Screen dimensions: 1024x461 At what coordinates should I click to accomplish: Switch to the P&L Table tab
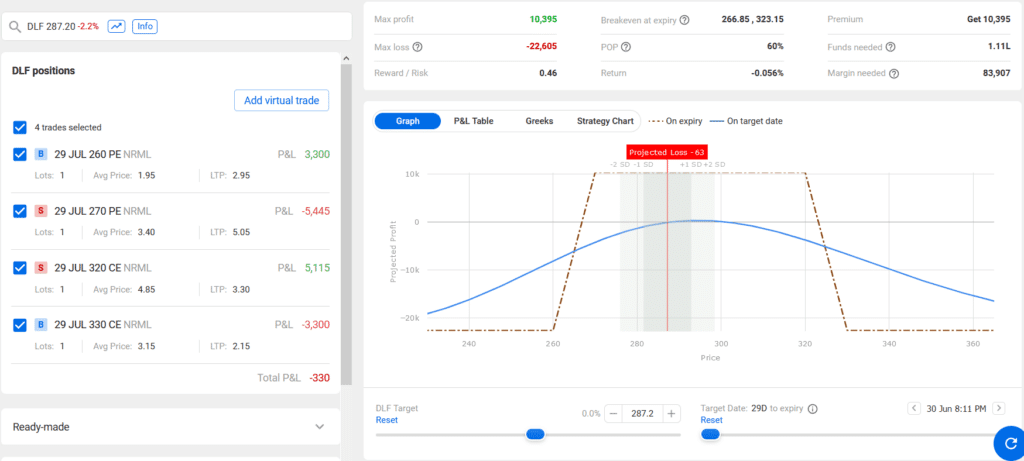tap(473, 121)
